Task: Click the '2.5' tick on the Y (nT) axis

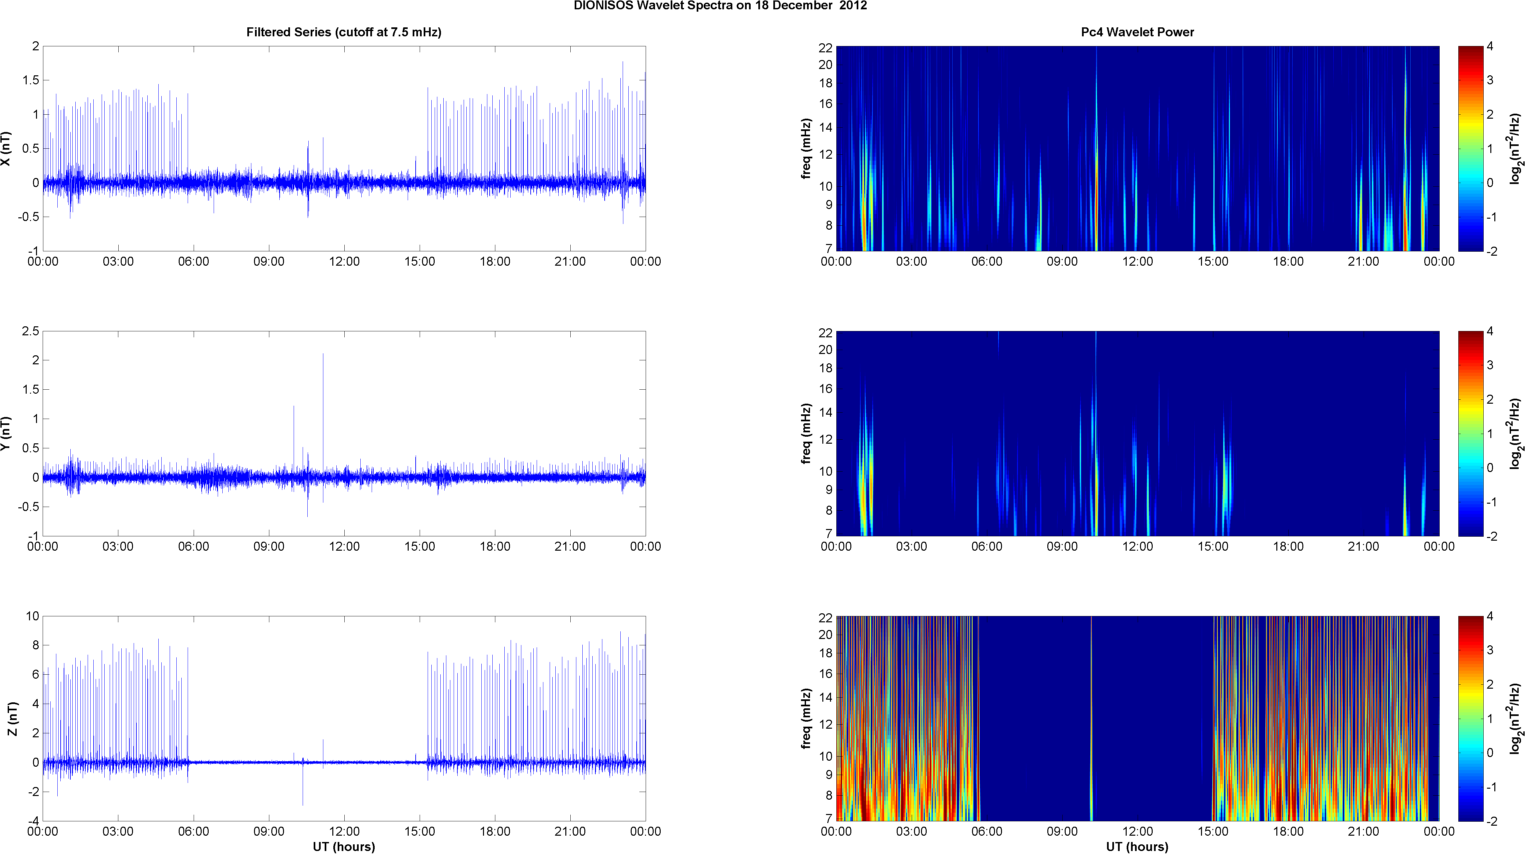Action: 30,331
